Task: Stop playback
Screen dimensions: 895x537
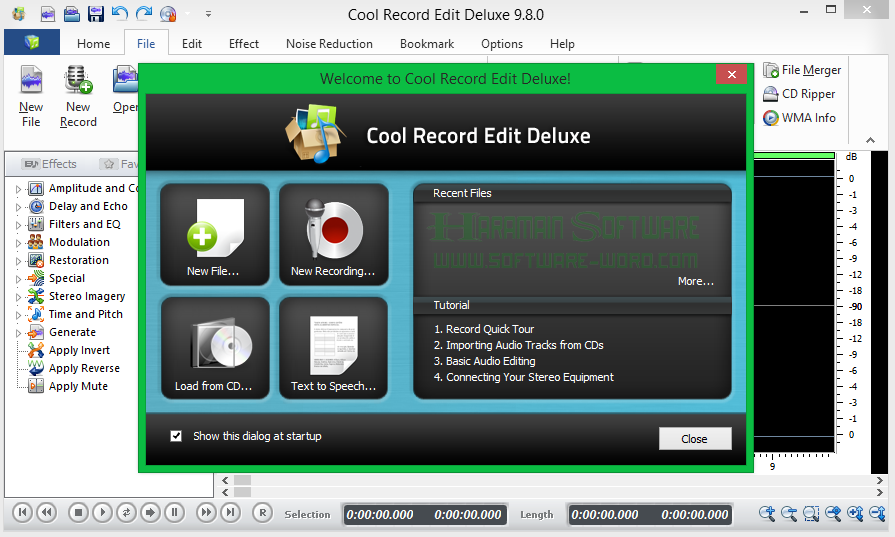Action: (x=78, y=512)
